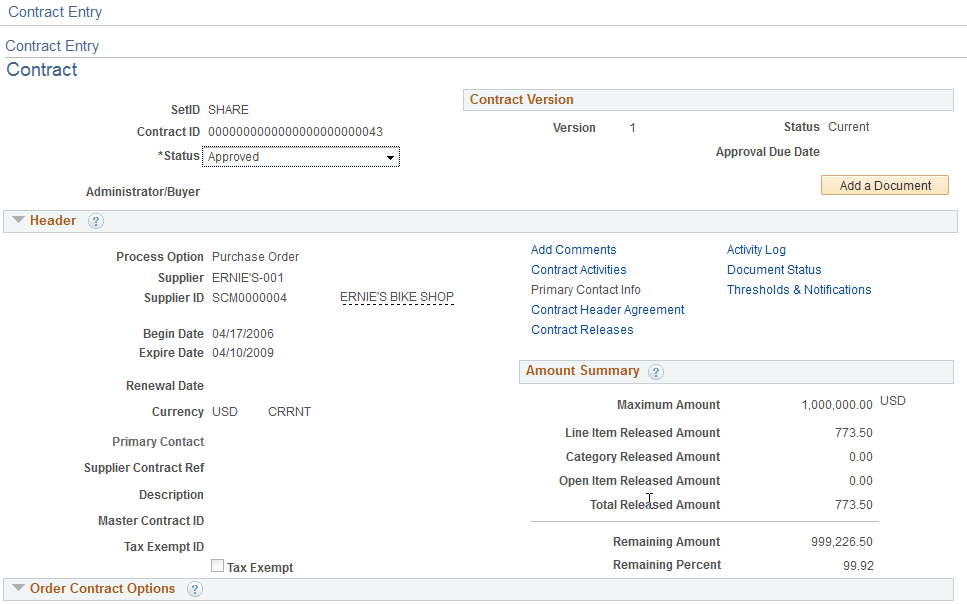Click the Header section title
The height and width of the screenshot is (604, 967).
[x=53, y=220]
